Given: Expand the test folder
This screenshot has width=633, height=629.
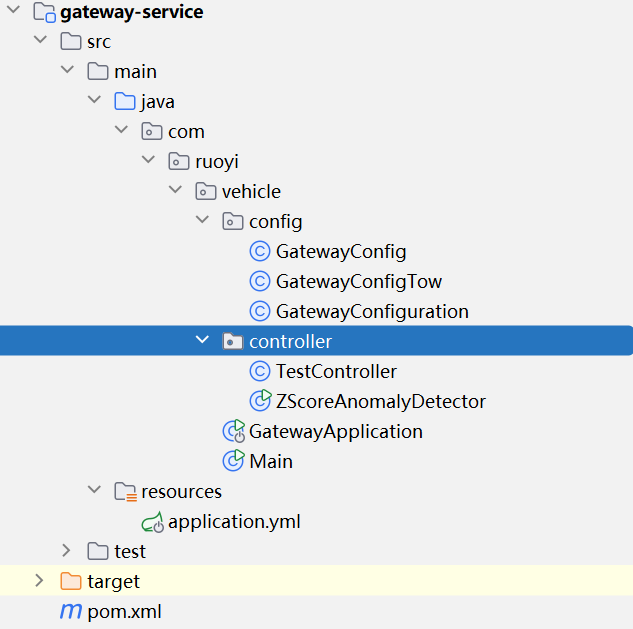Looking at the screenshot, I should (x=67, y=551).
